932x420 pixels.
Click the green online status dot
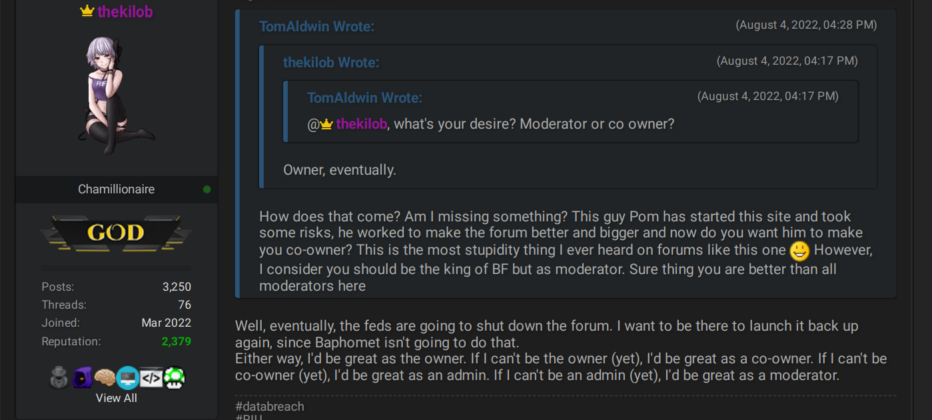coord(207,189)
